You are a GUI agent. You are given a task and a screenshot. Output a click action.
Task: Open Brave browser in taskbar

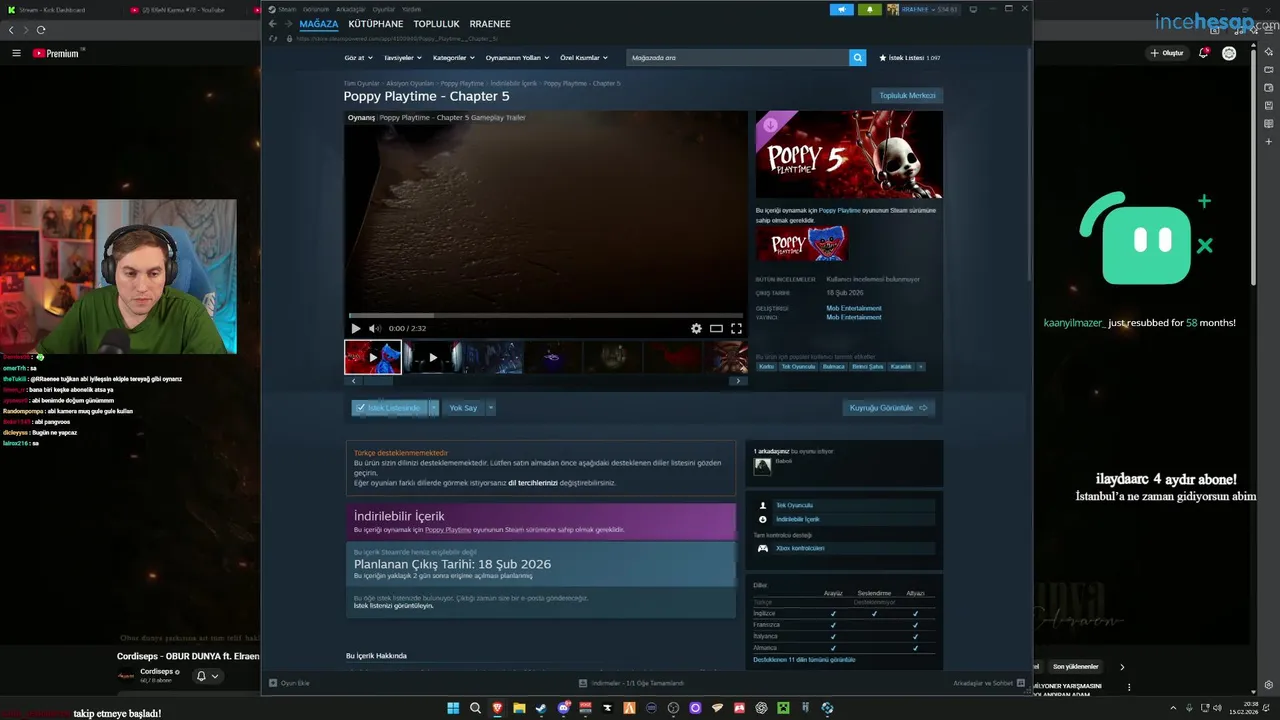tap(498, 708)
